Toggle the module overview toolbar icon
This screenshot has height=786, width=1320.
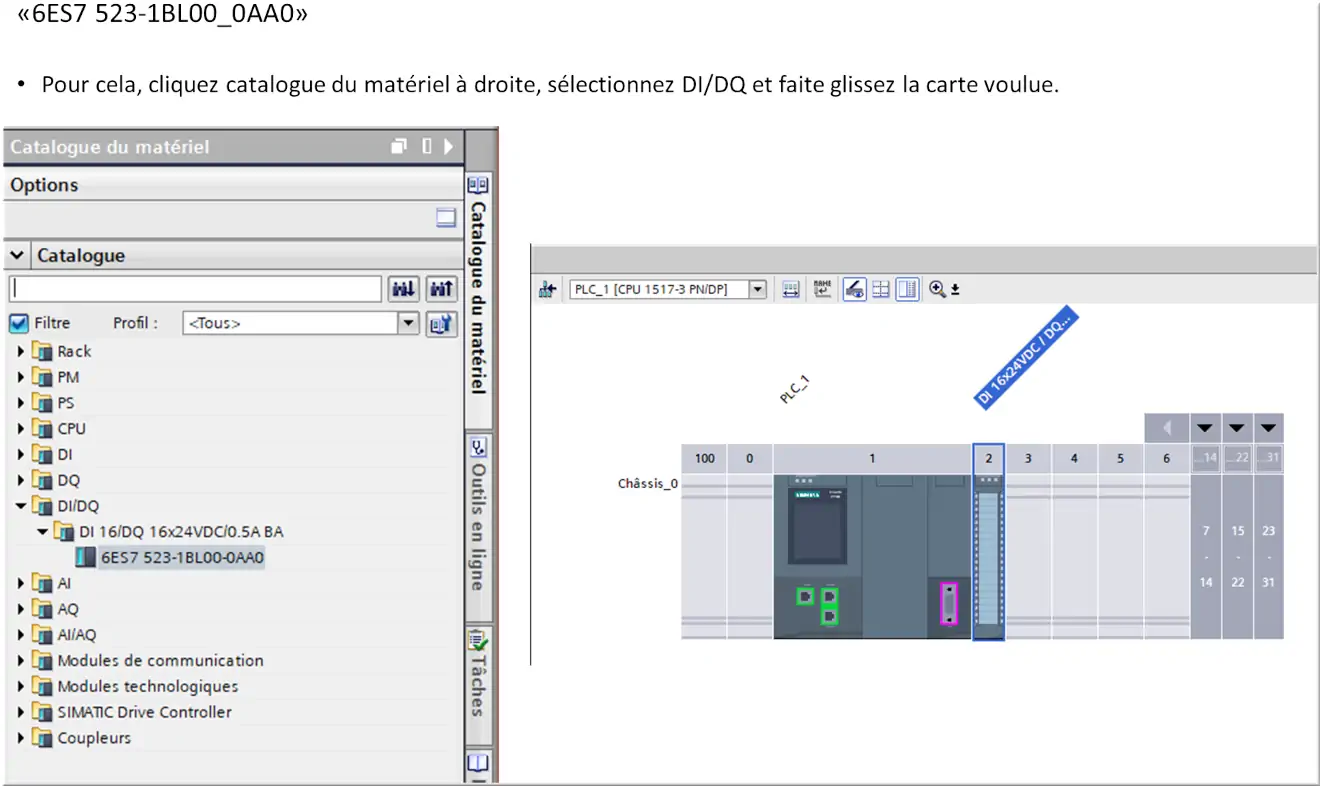click(907, 289)
